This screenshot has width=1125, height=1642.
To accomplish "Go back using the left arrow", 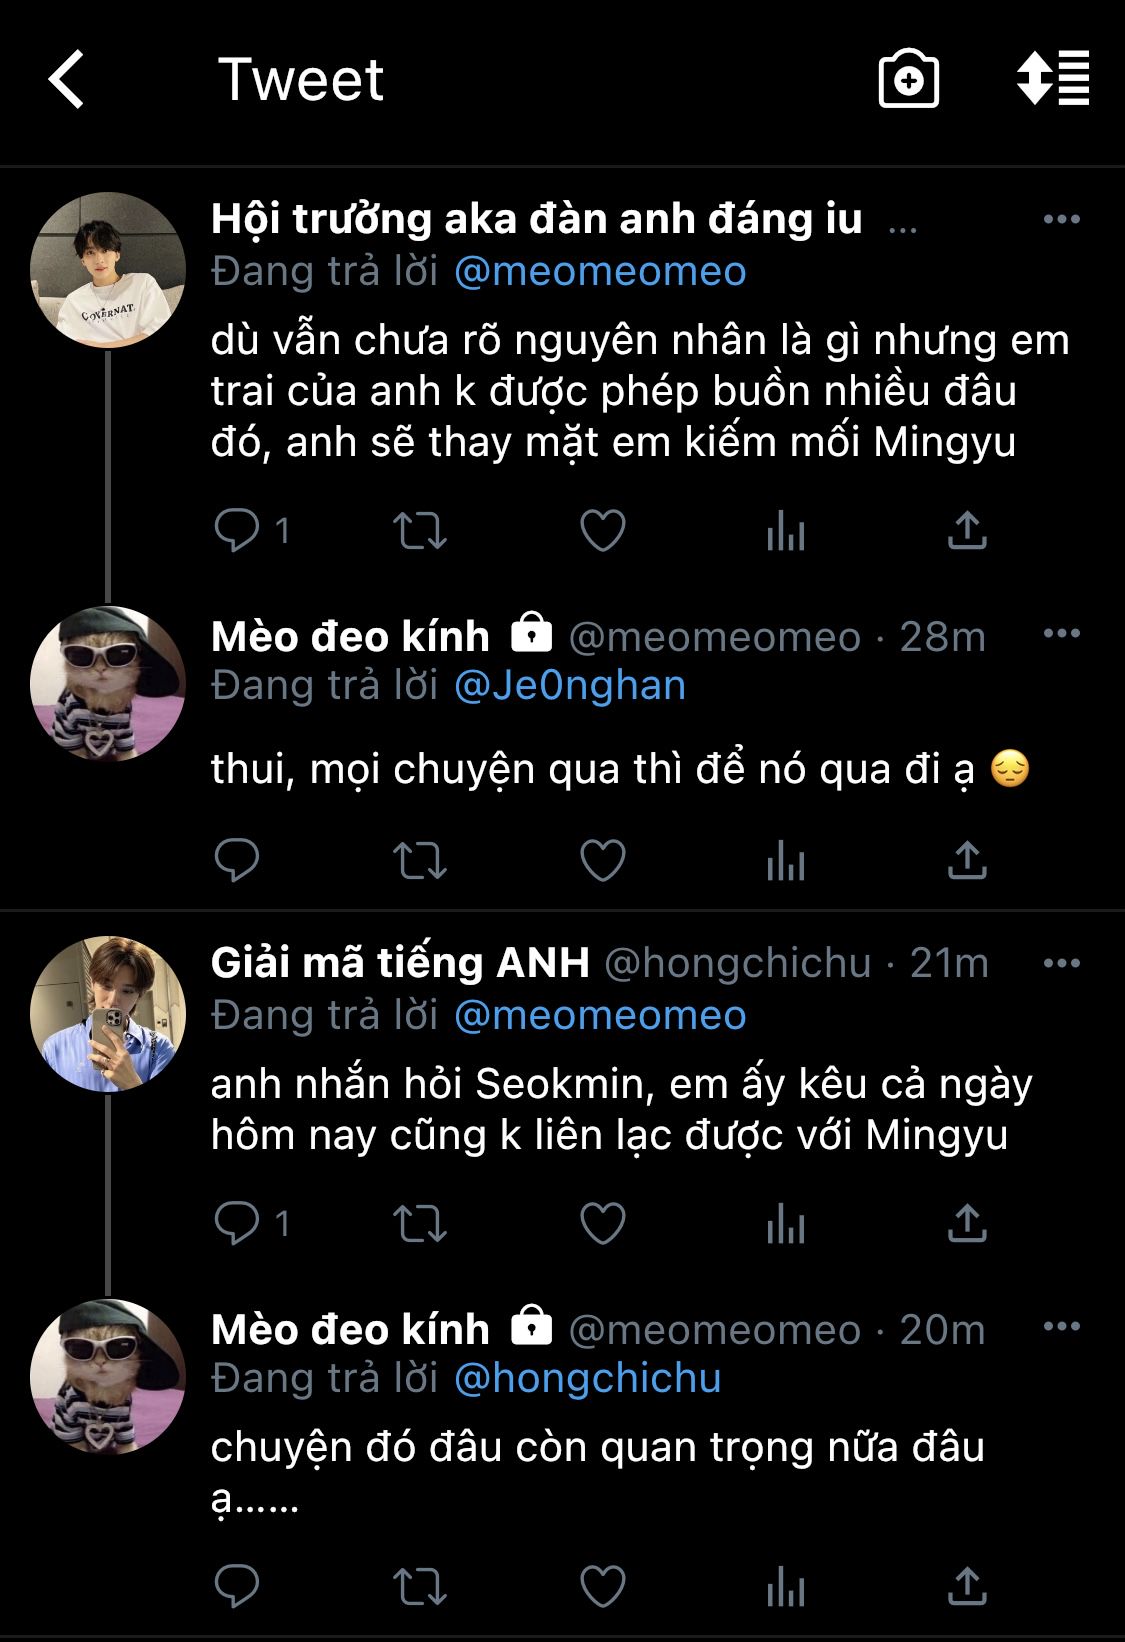I will click(x=67, y=80).
